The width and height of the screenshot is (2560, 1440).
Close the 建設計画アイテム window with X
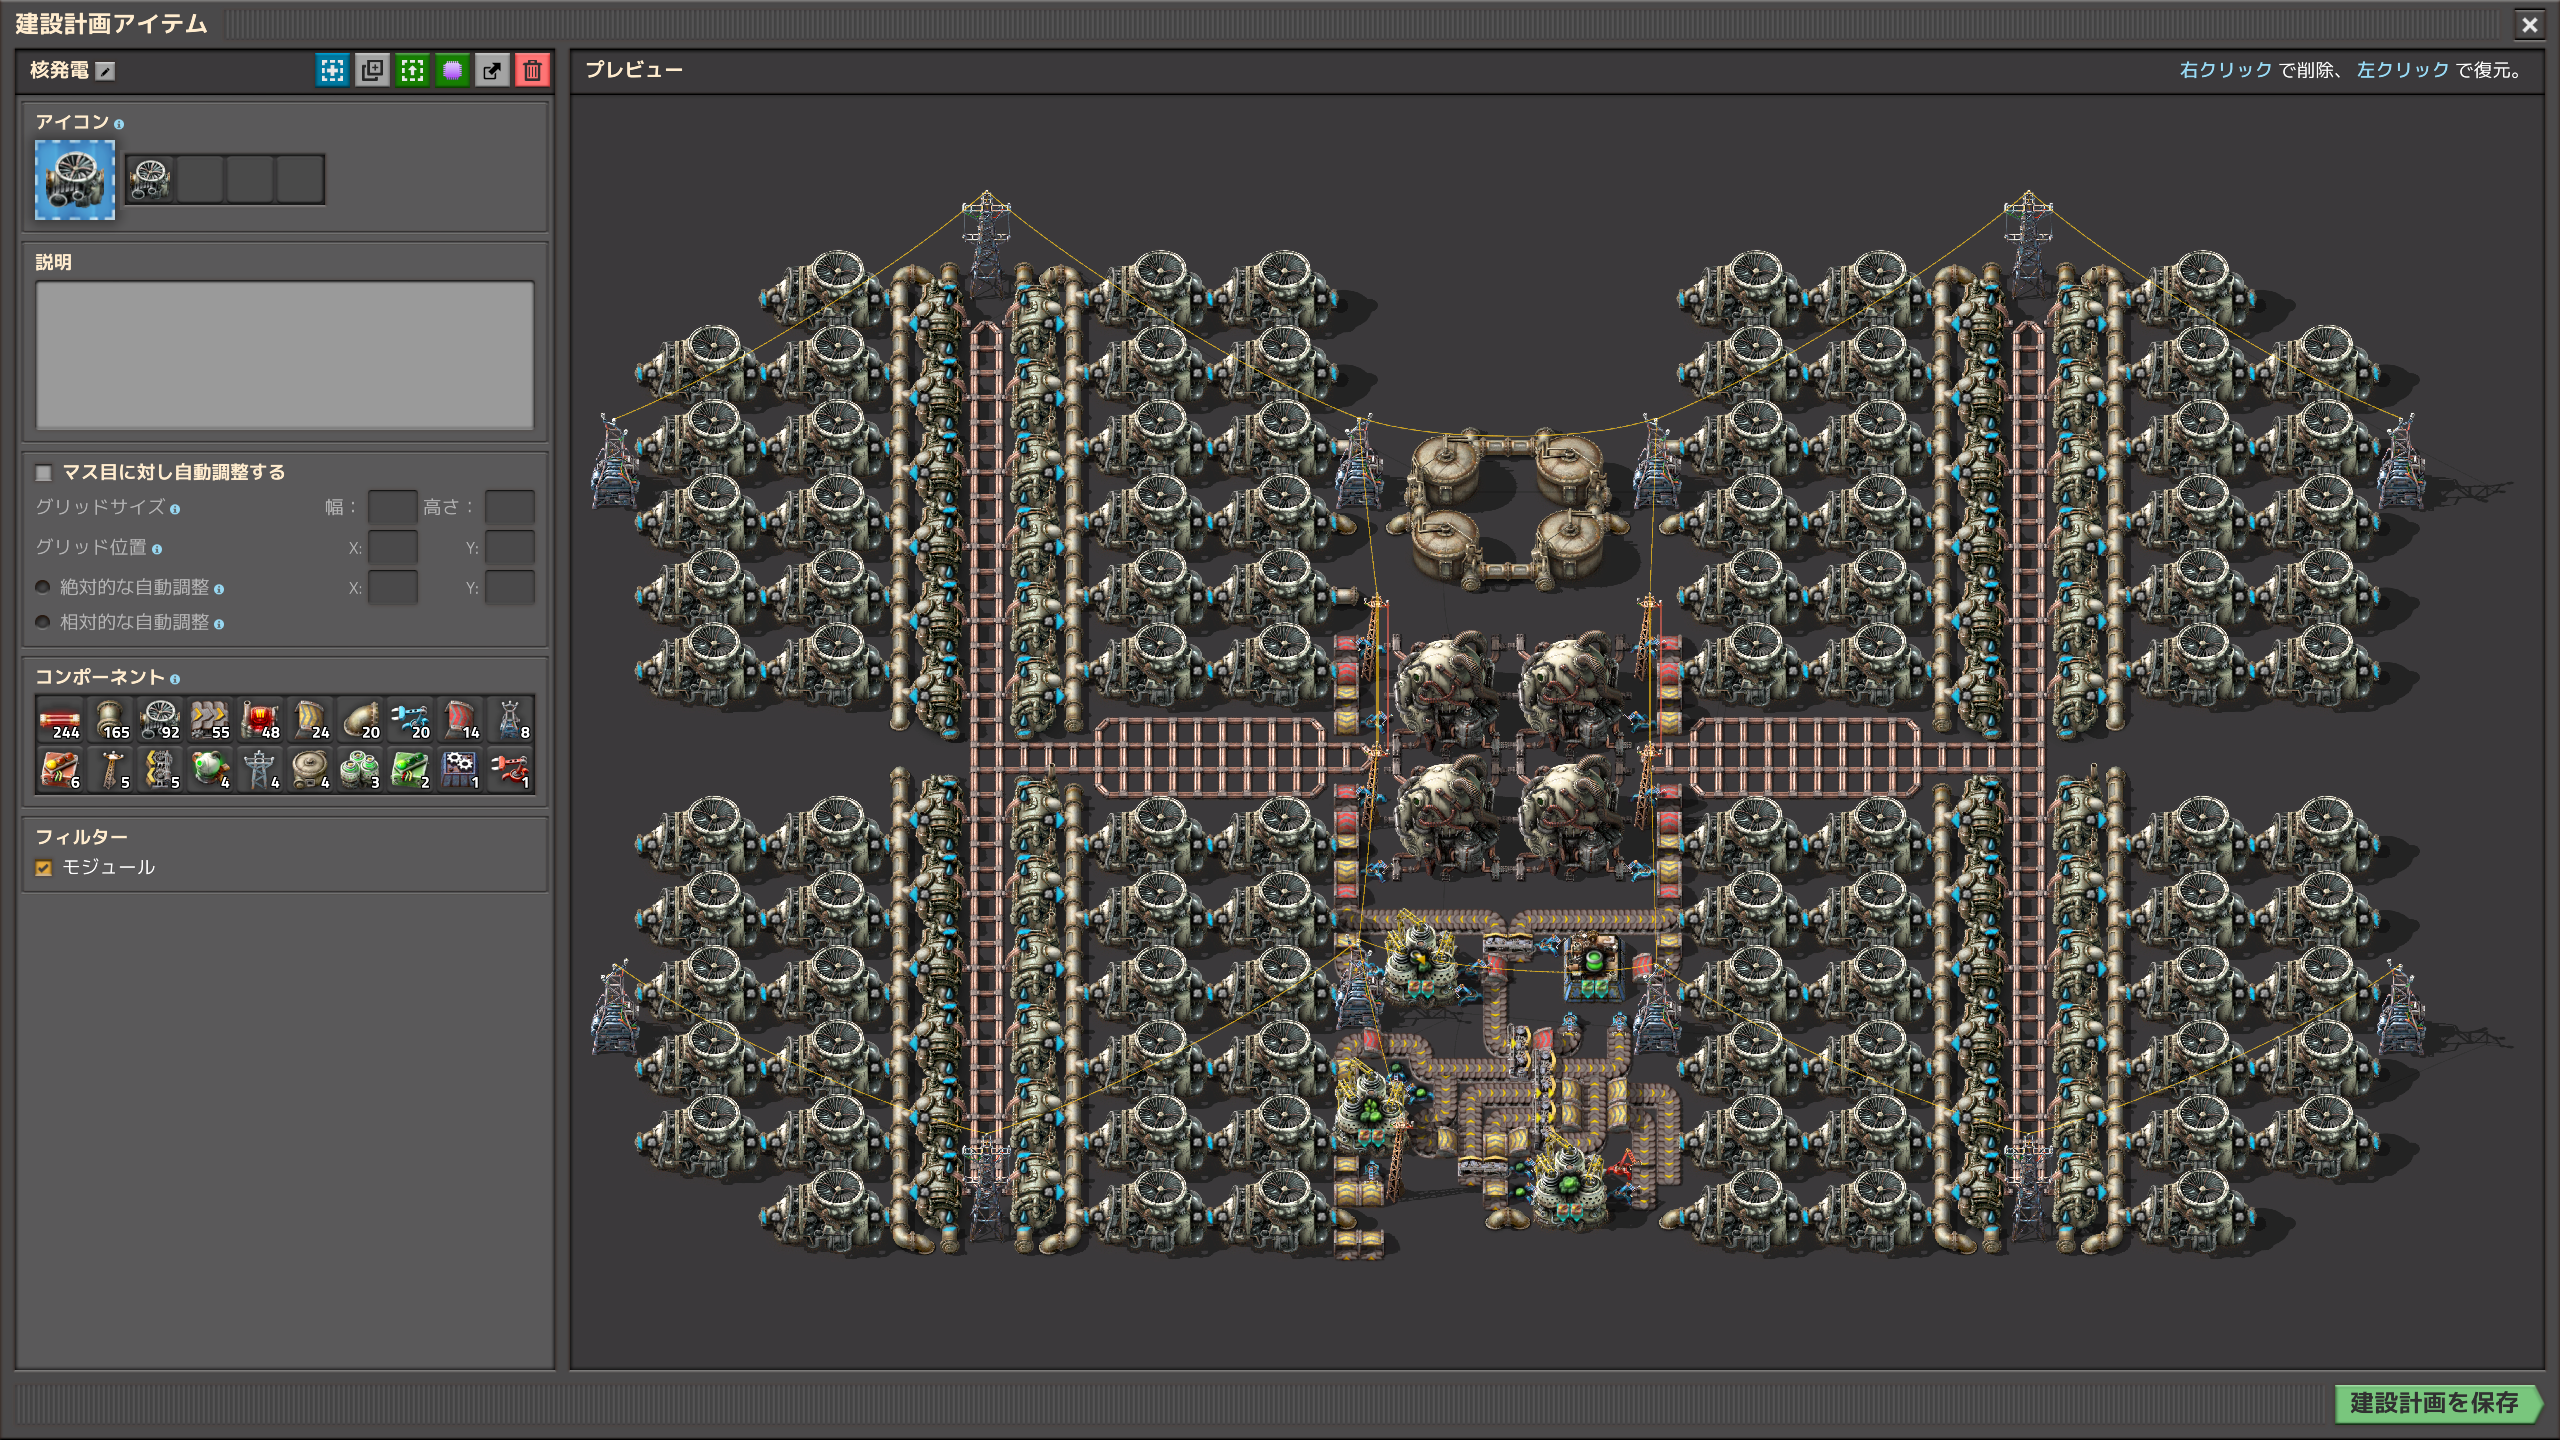tap(2529, 24)
